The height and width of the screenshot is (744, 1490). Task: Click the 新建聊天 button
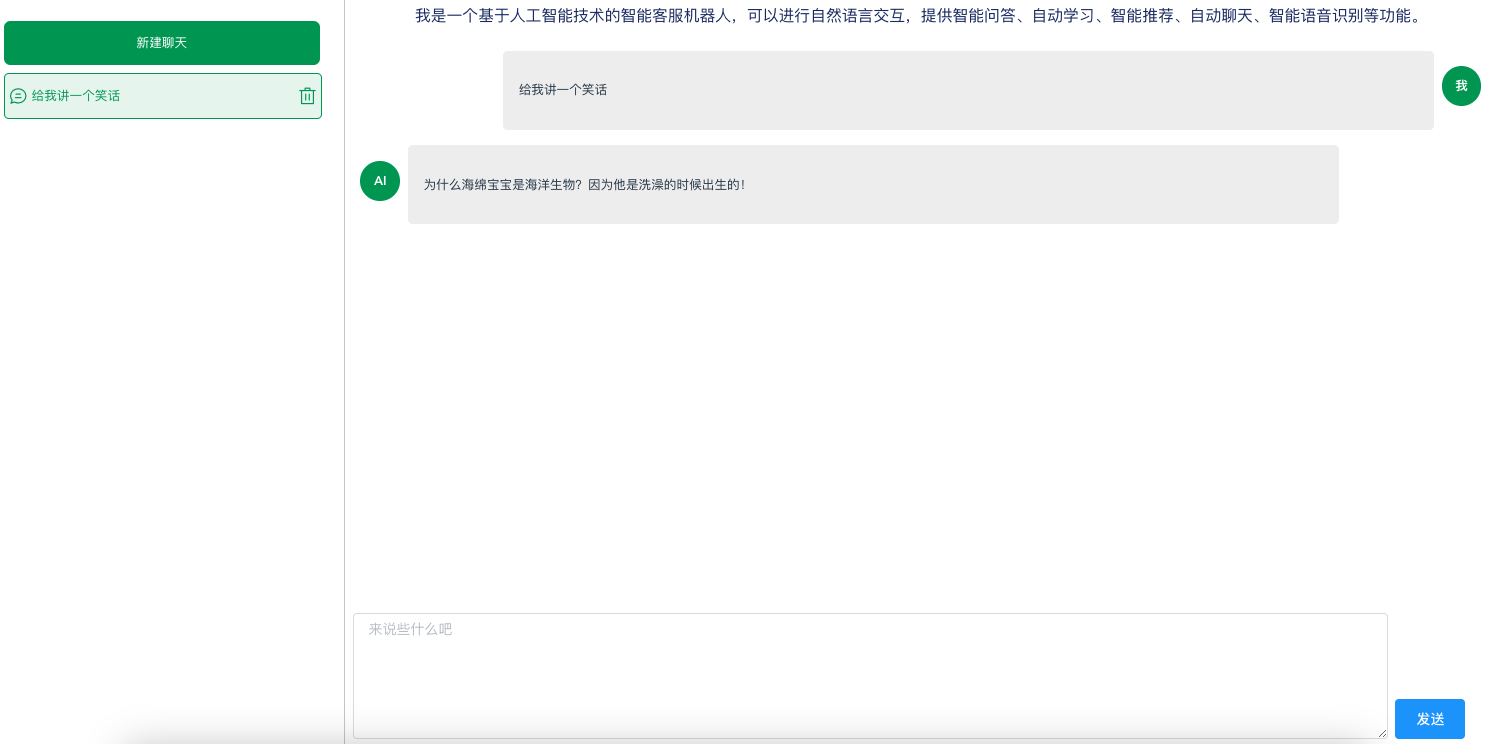(x=162, y=43)
